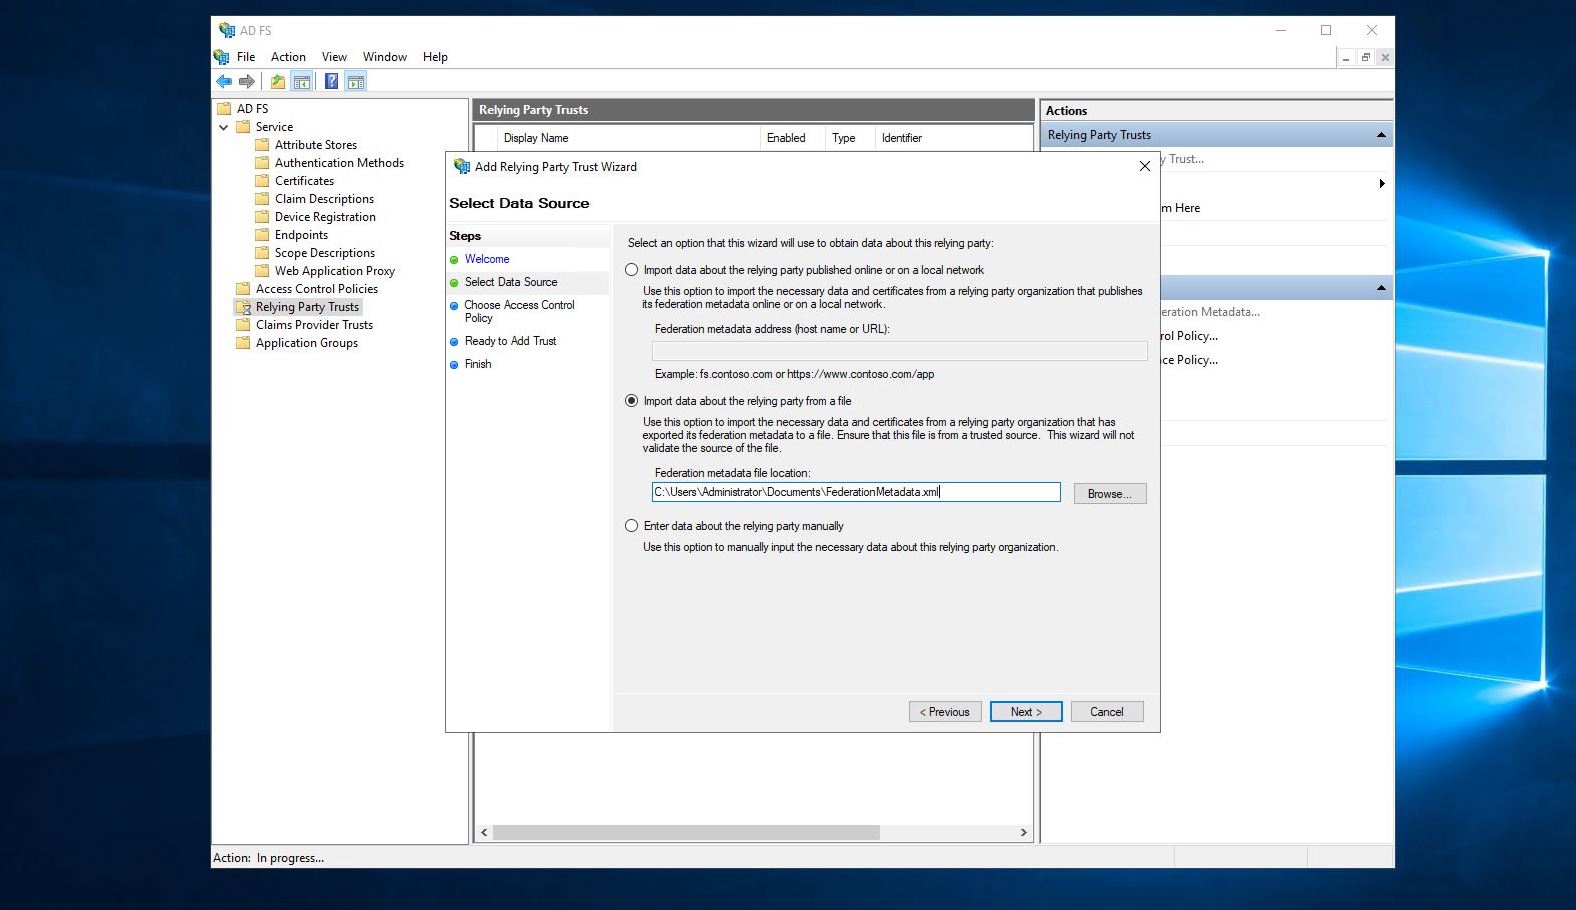Image resolution: width=1576 pixels, height=910 pixels.
Task: Click the Actions pane title
Action: (1066, 111)
